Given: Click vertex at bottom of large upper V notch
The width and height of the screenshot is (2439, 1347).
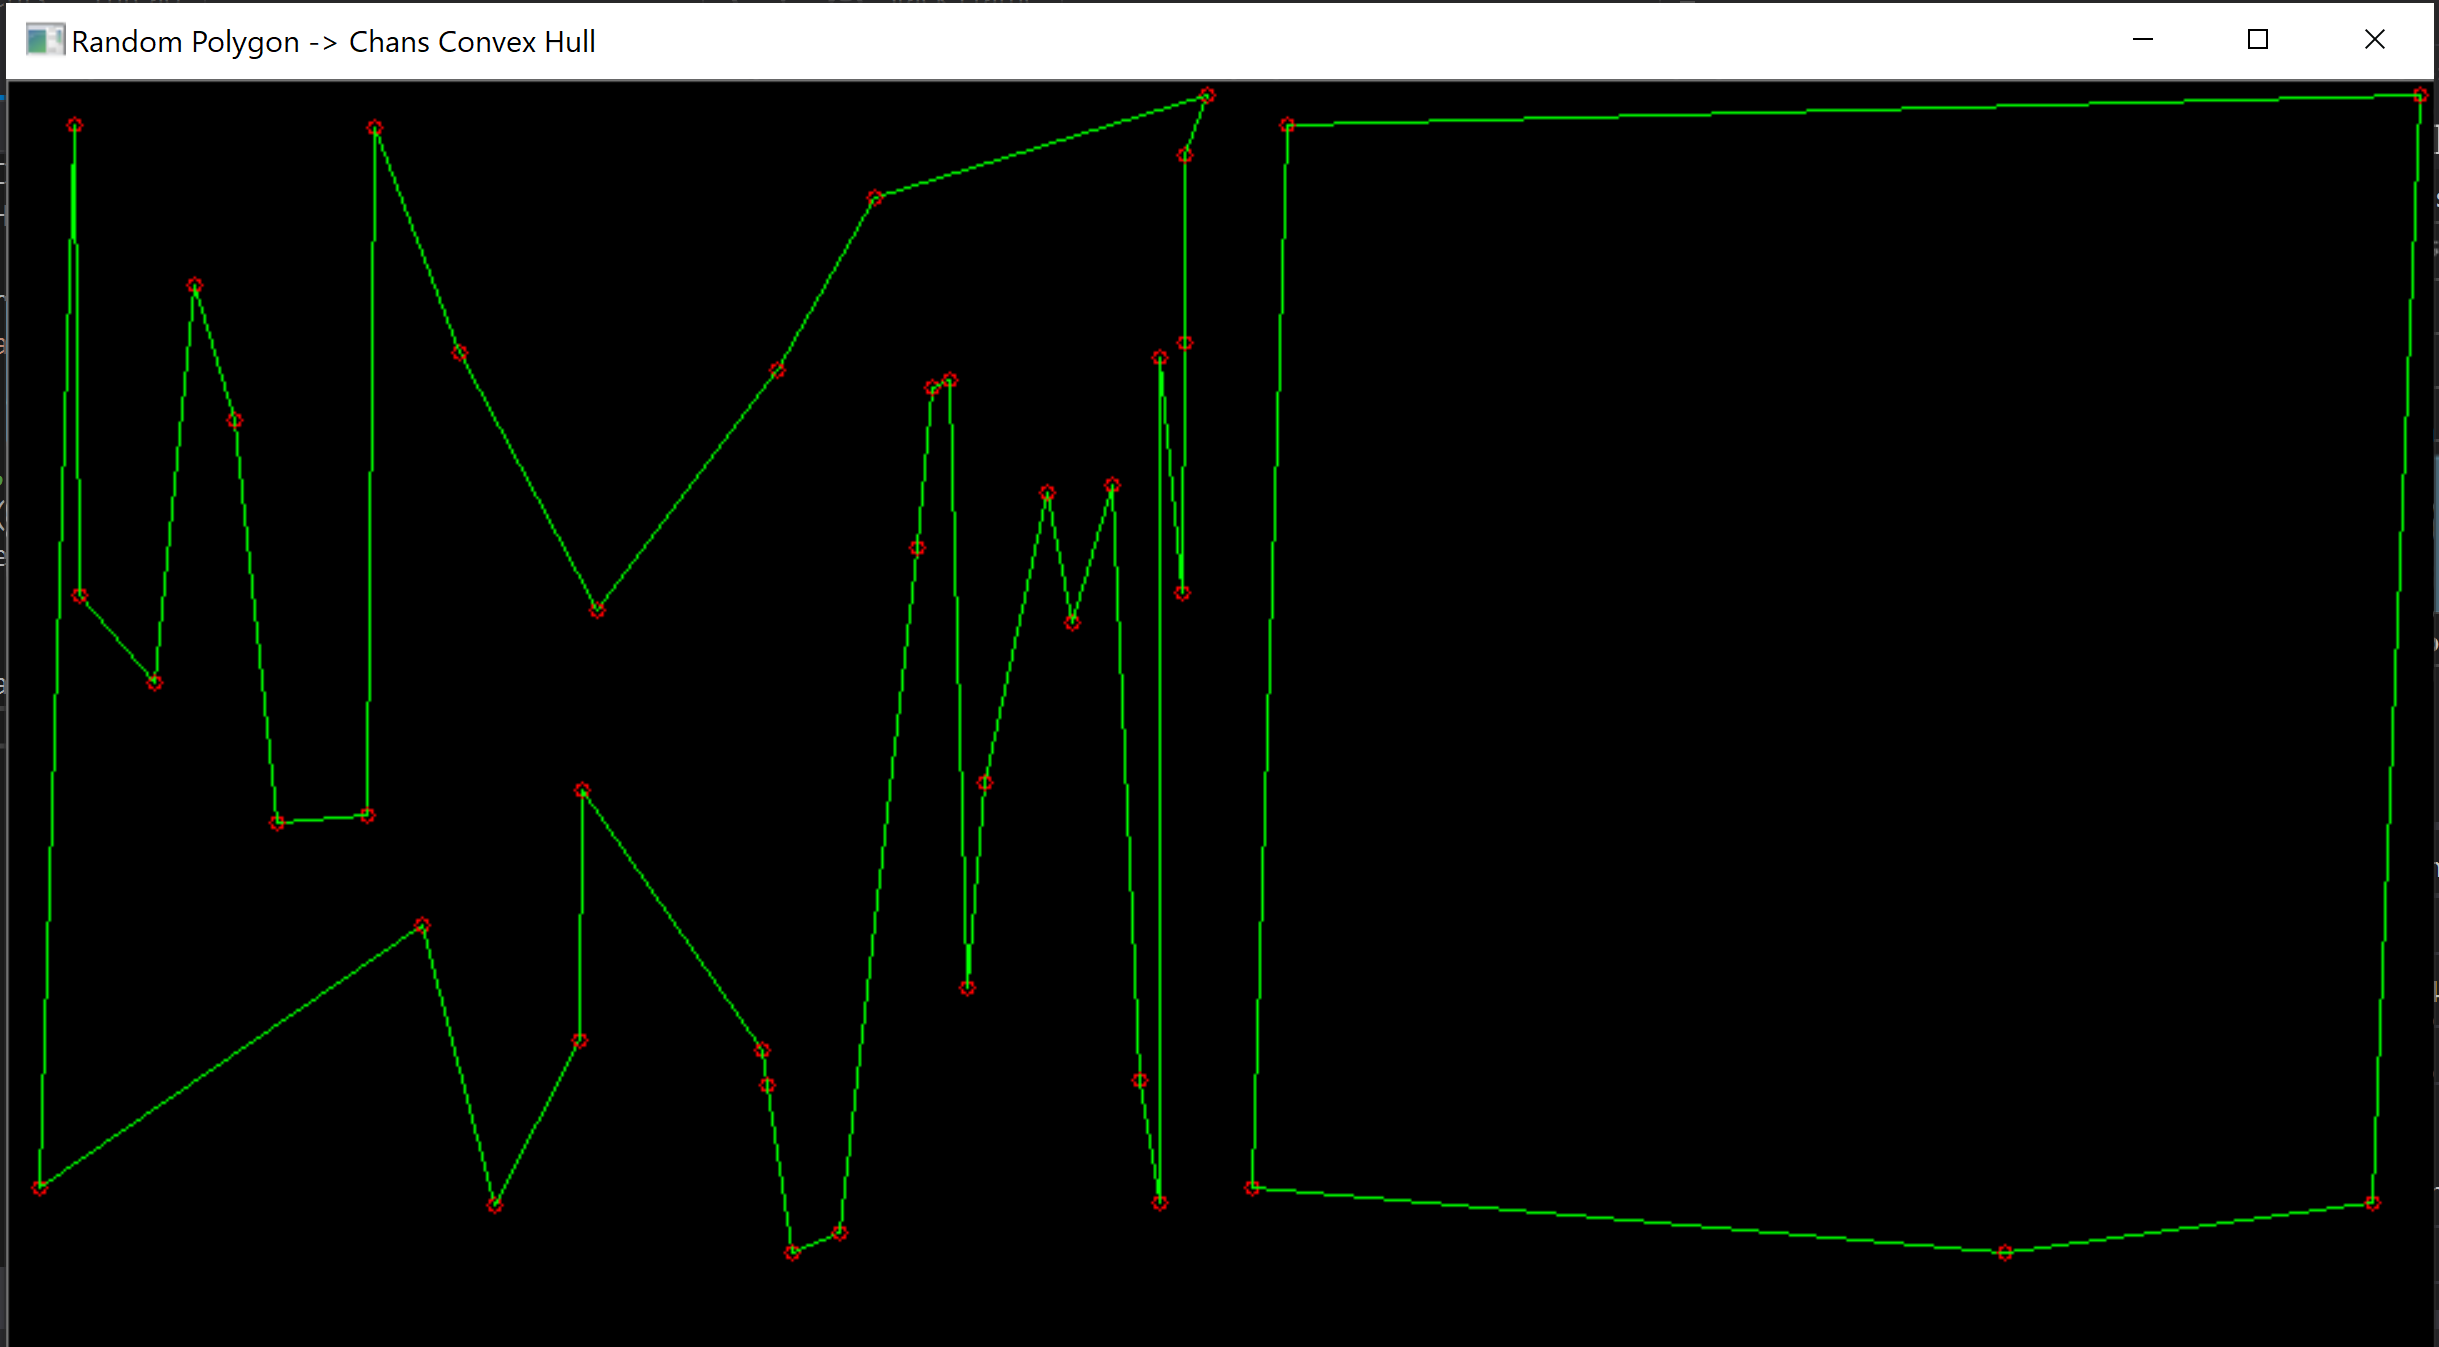Looking at the screenshot, I should coord(597,610).
